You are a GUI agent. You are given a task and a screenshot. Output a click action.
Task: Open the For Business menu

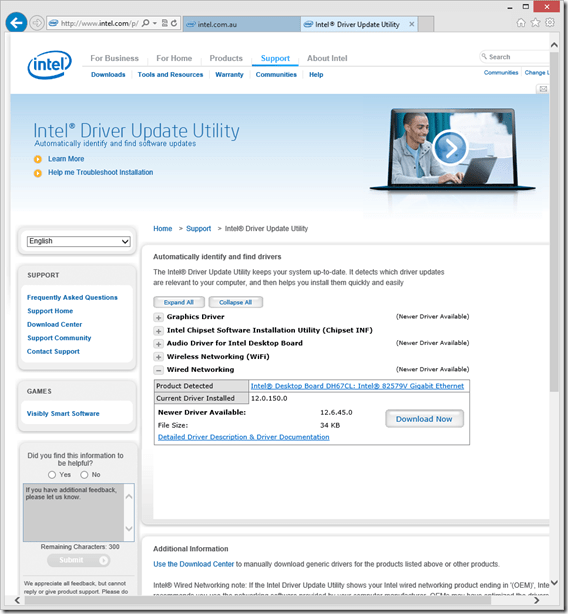pos(114,58)
